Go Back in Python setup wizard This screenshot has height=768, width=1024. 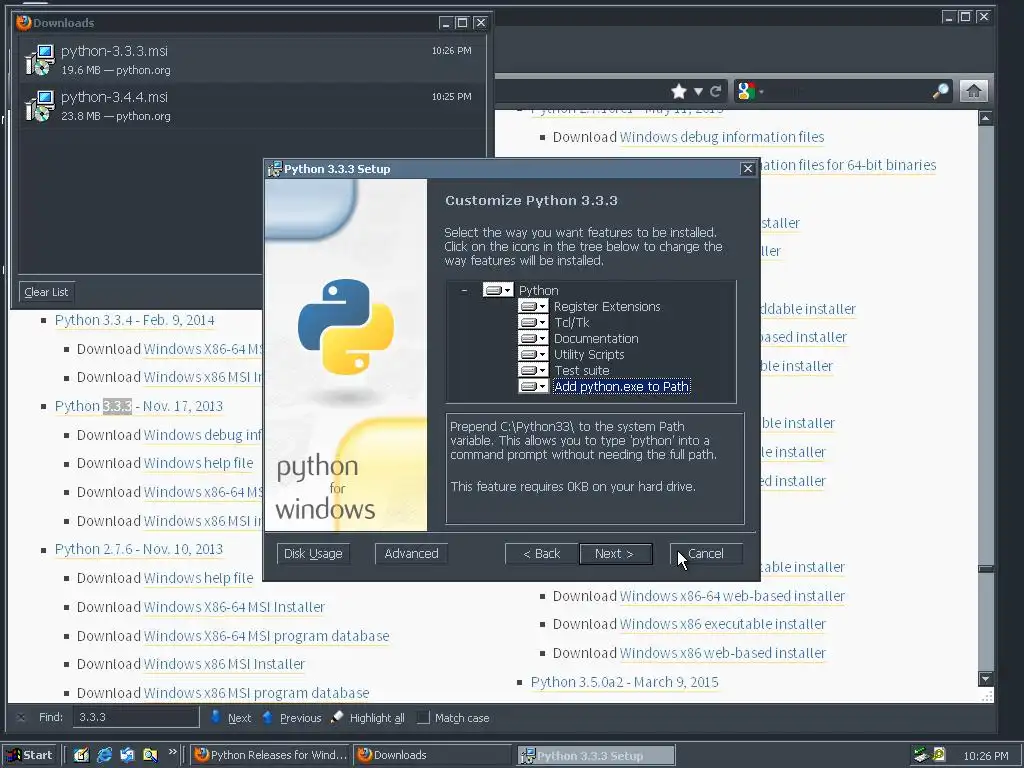tap(541, 553)
